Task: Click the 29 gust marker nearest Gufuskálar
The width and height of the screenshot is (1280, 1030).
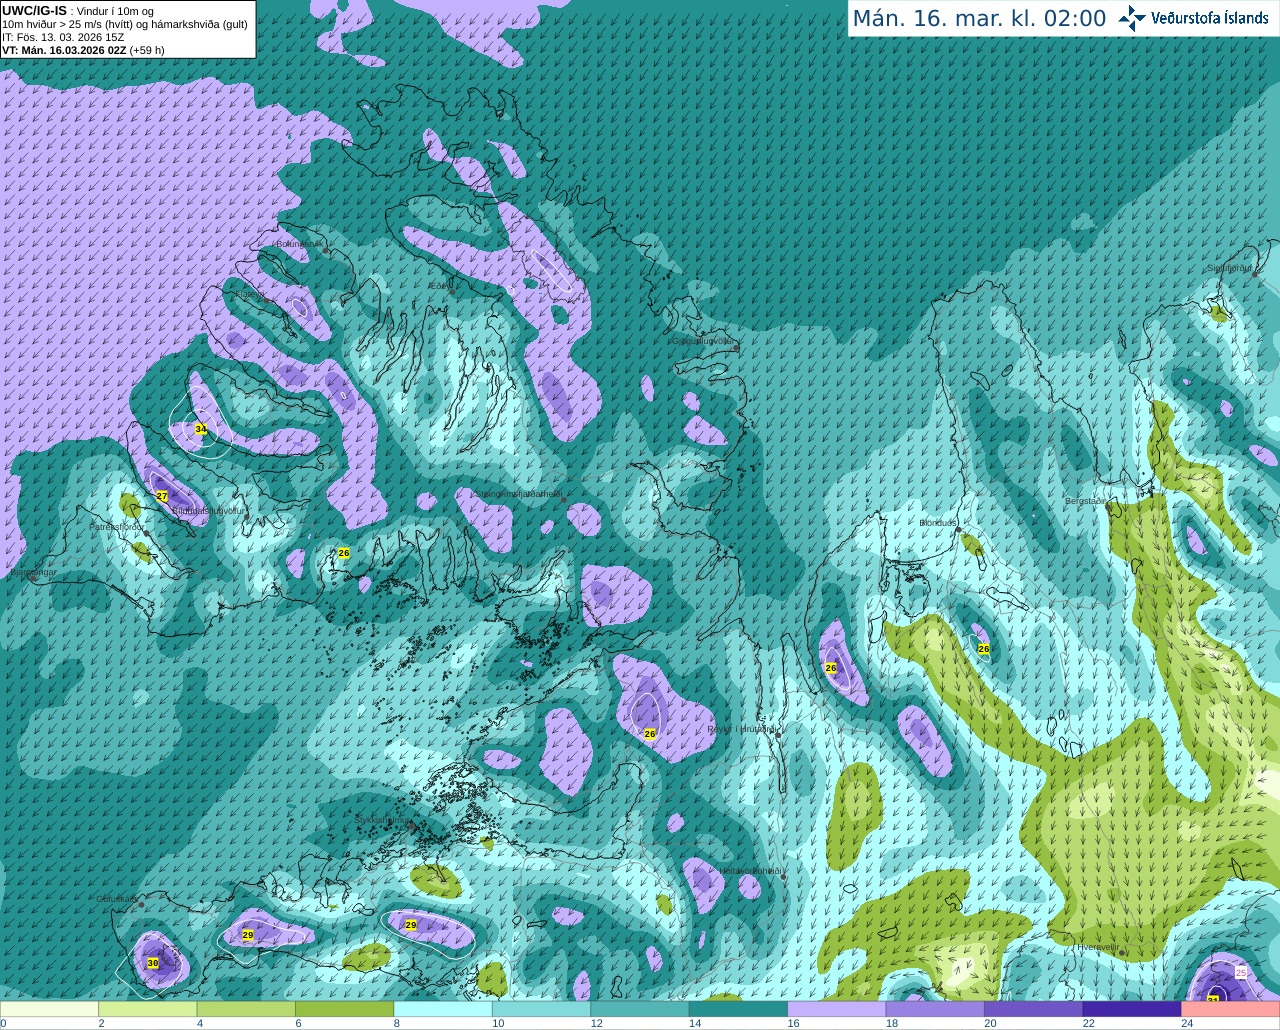Action: 248,935
